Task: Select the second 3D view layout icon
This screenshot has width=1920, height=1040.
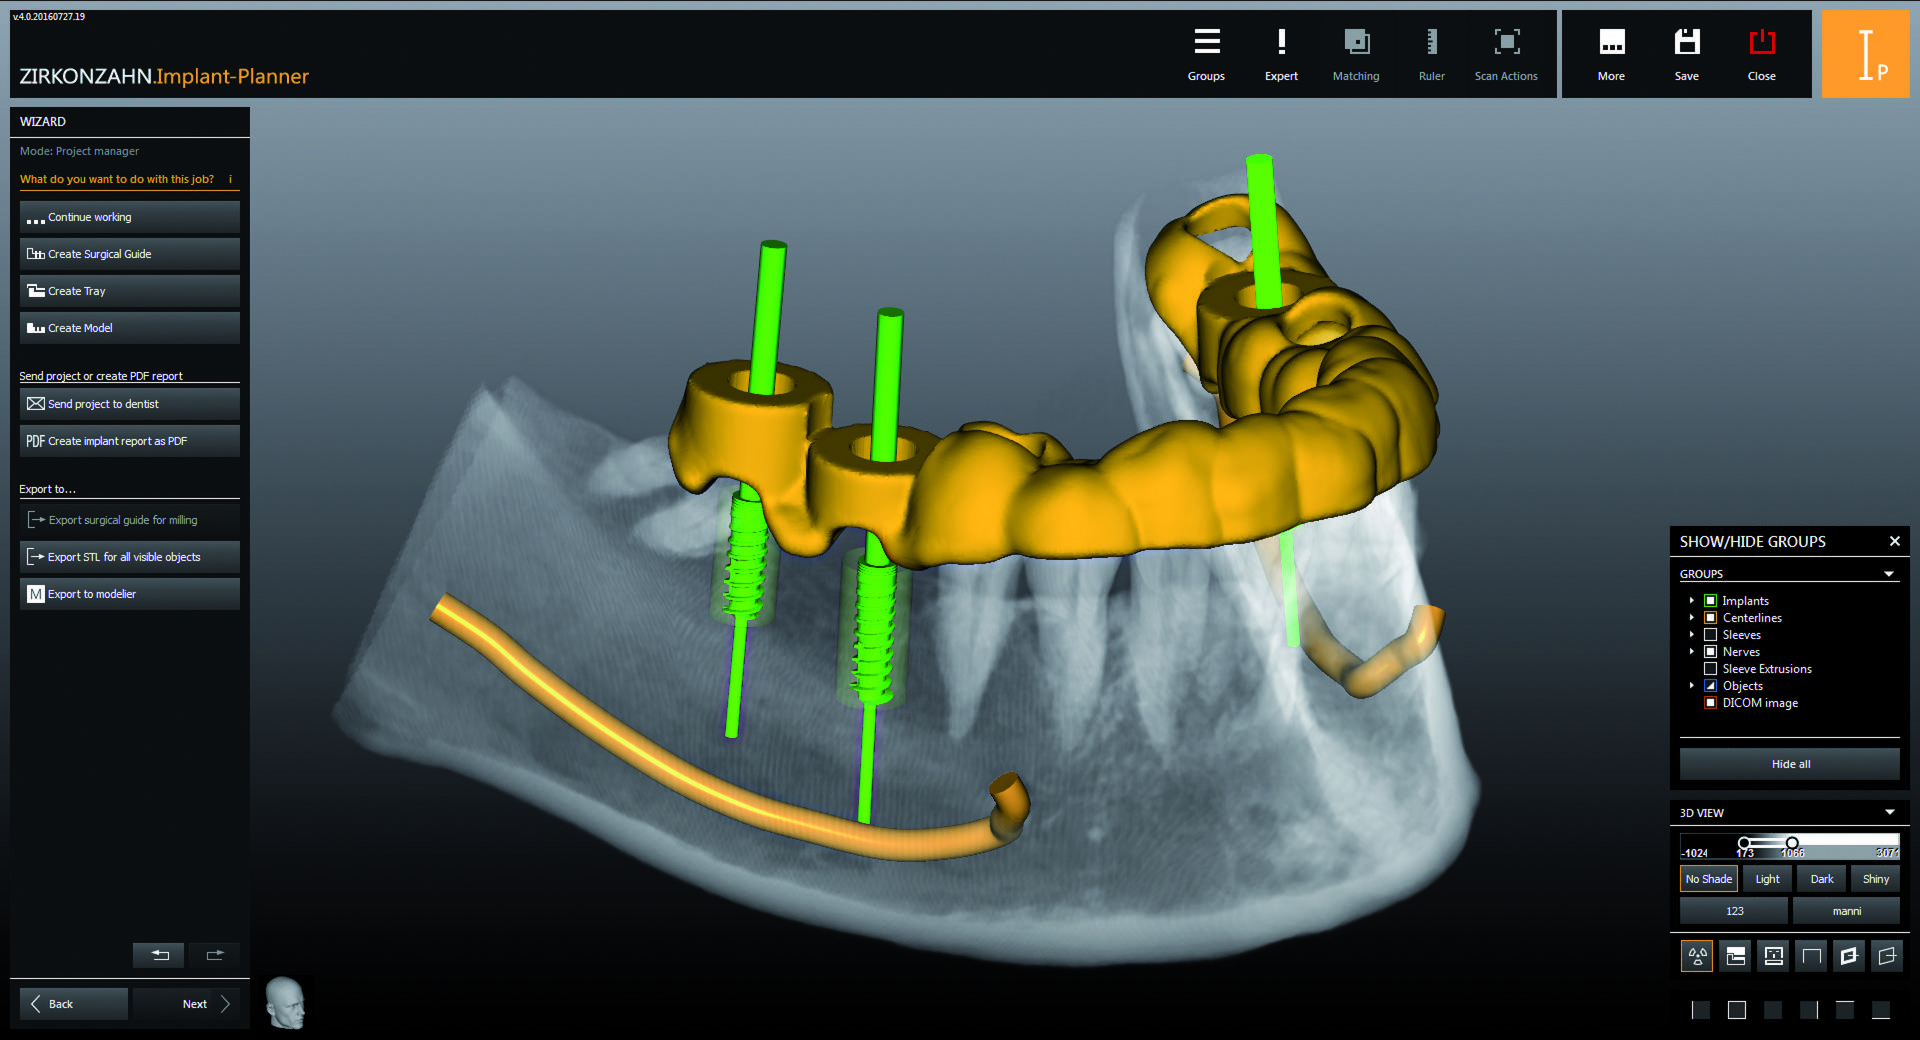Action: pyautogui.click(x=1736, y=956)
